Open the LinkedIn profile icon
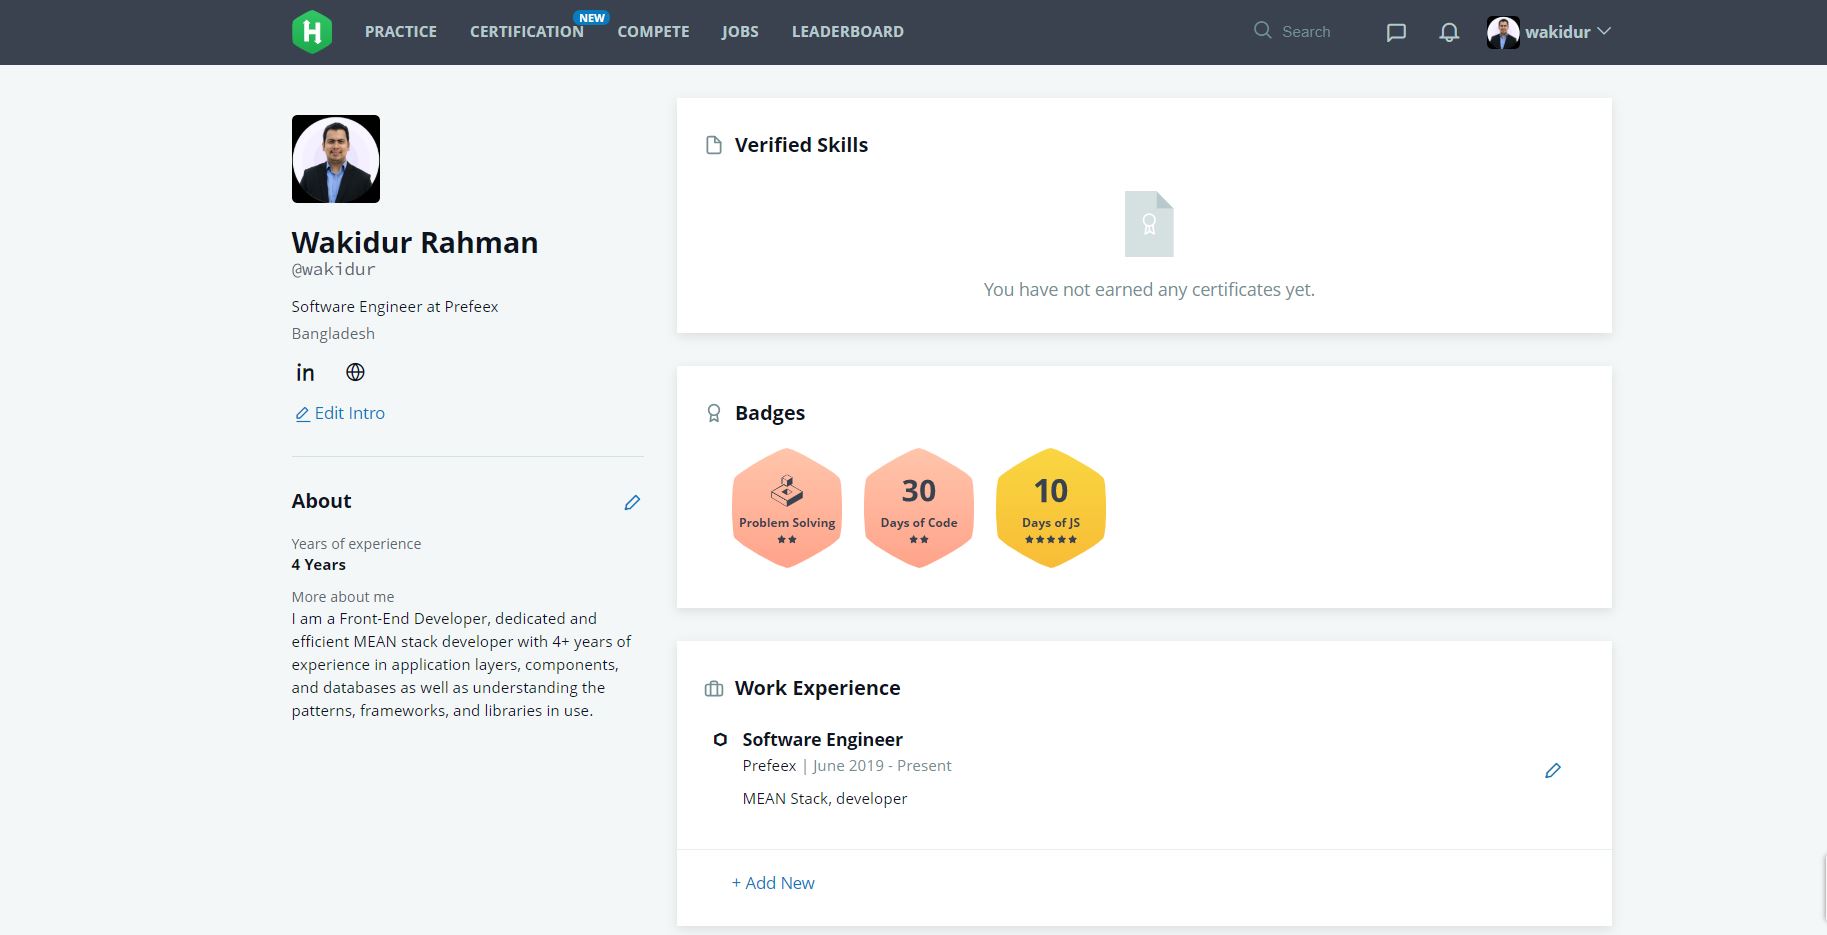1827x935 pixels. 305,373
